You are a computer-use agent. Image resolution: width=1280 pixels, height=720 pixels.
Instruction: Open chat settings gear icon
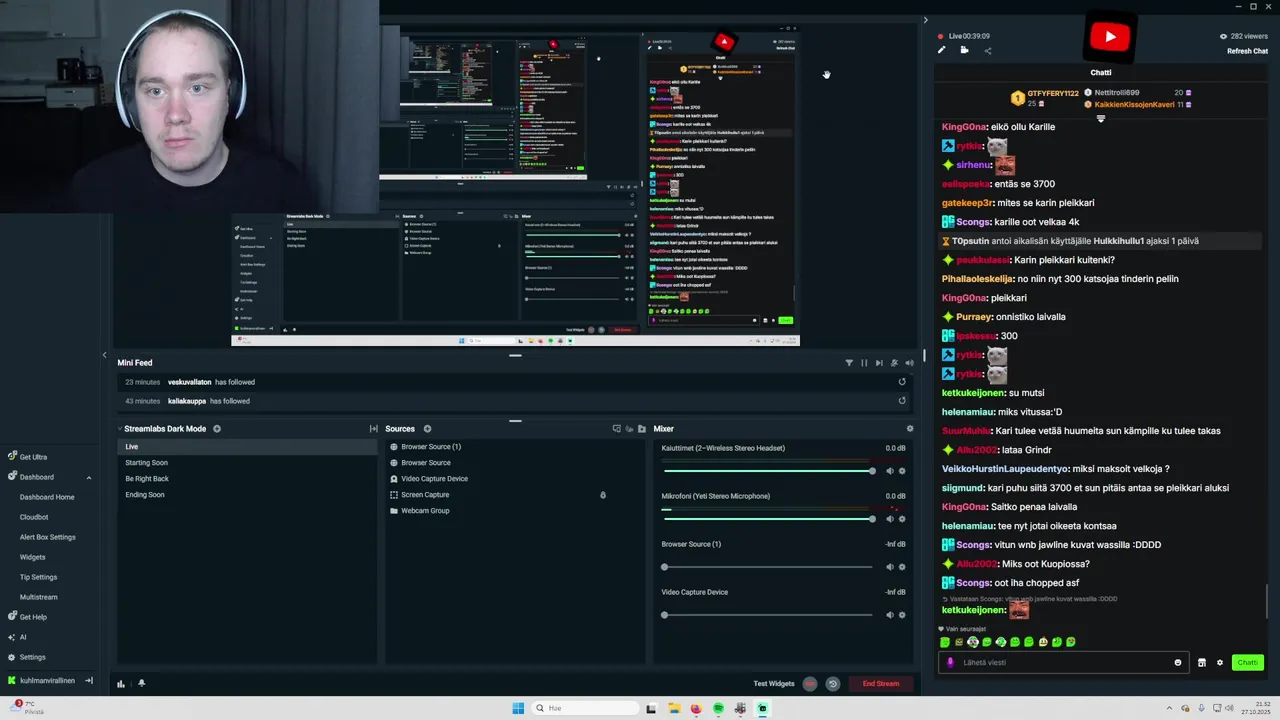[1219, 662]
